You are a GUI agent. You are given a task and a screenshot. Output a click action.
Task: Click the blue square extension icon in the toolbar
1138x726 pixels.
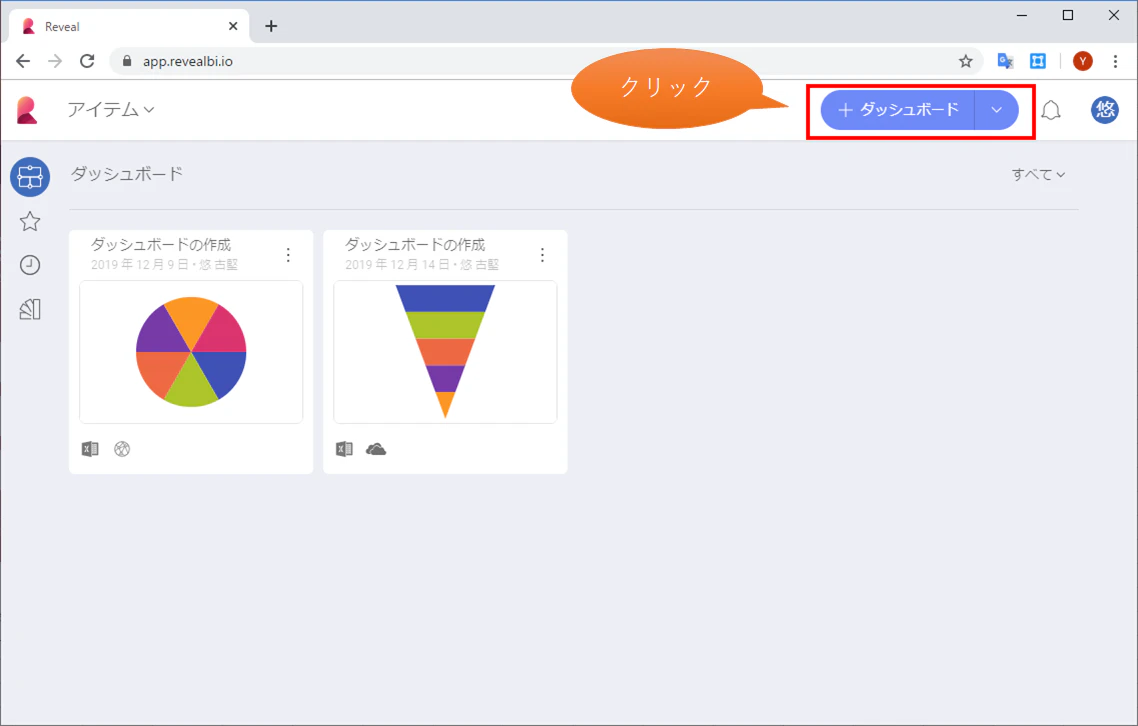tap(1038, 61)
